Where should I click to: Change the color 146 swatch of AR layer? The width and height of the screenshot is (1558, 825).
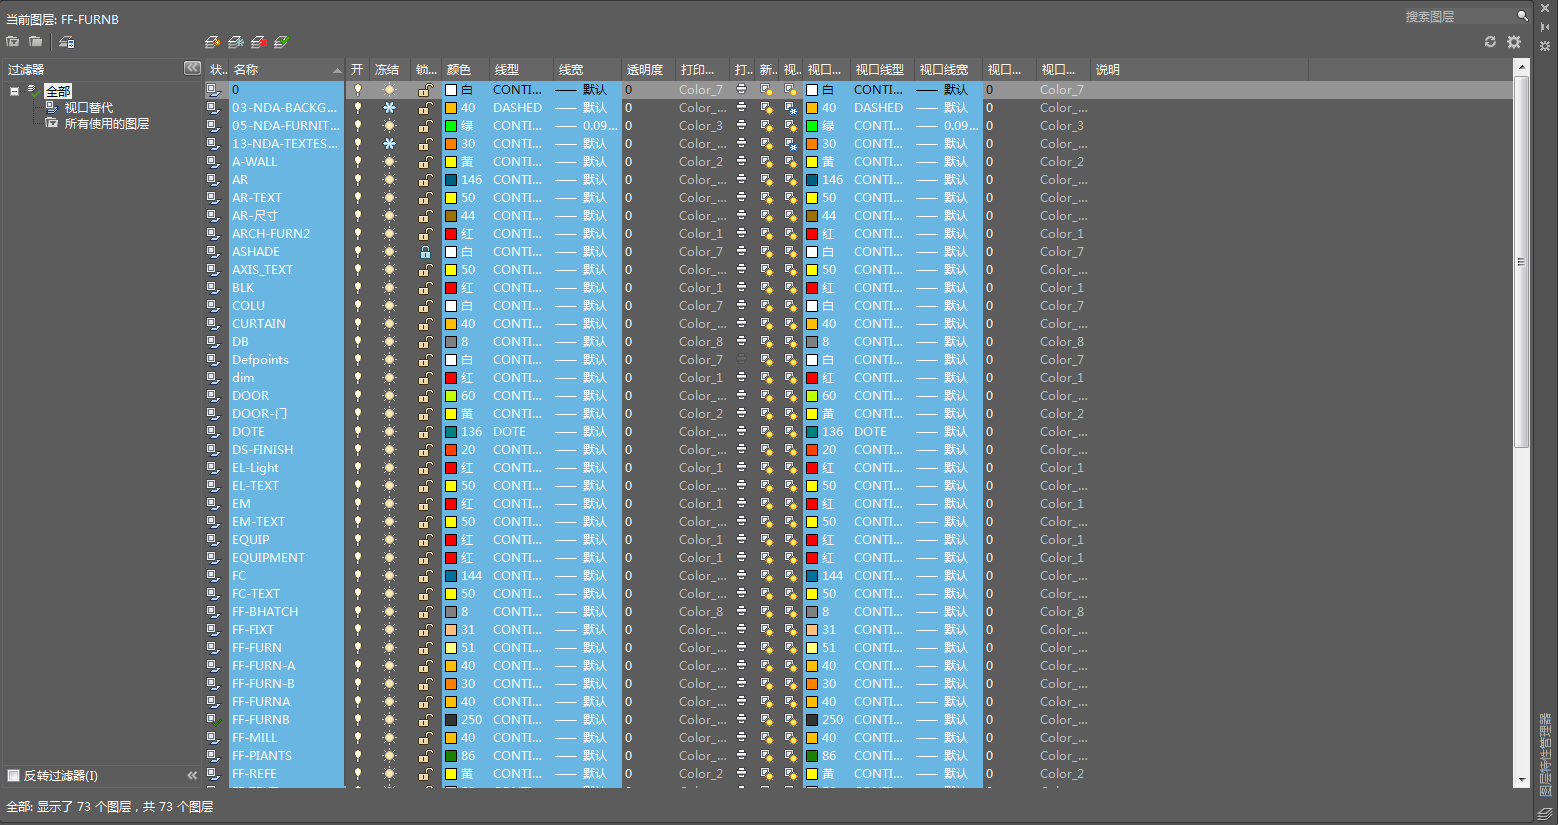451,180
